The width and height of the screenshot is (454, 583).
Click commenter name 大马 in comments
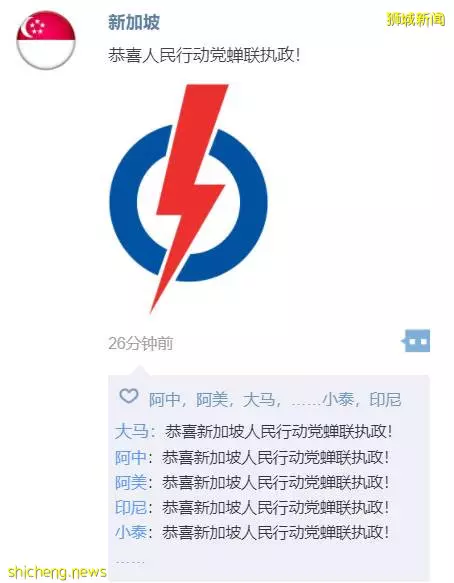pyautogui.click(x=131, y=432)
